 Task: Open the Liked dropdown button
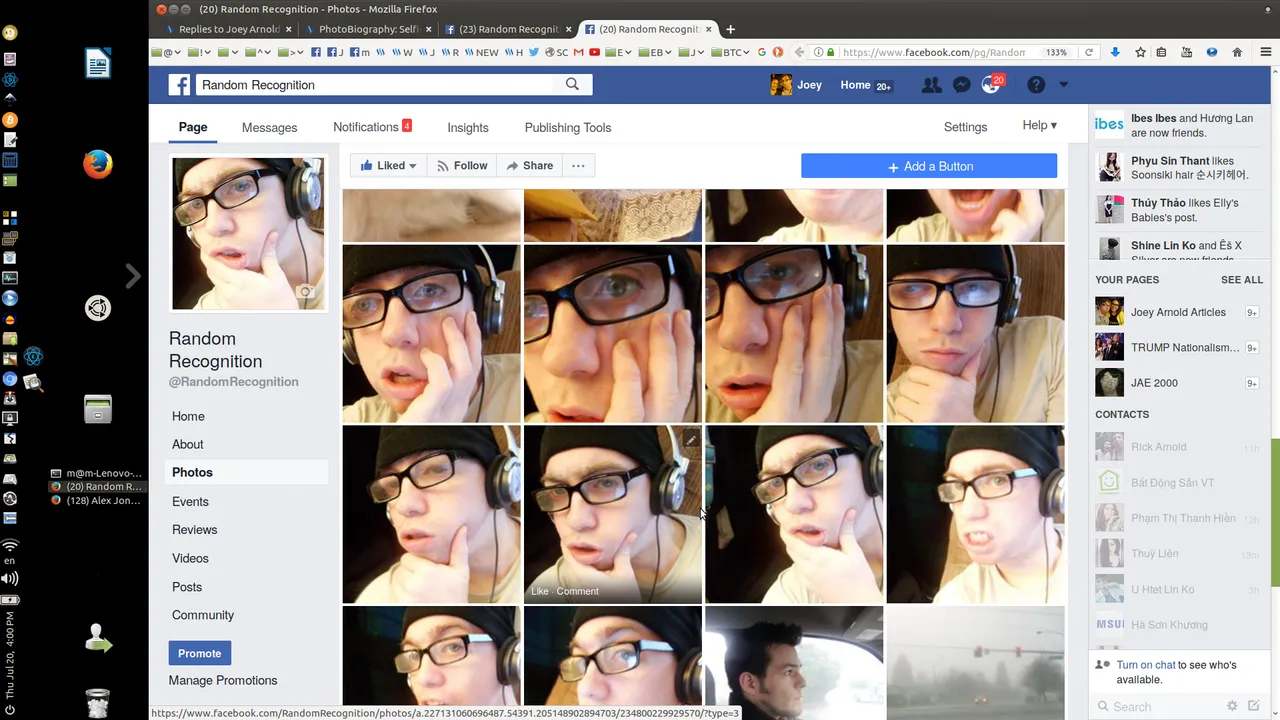[x=389, y=166]
